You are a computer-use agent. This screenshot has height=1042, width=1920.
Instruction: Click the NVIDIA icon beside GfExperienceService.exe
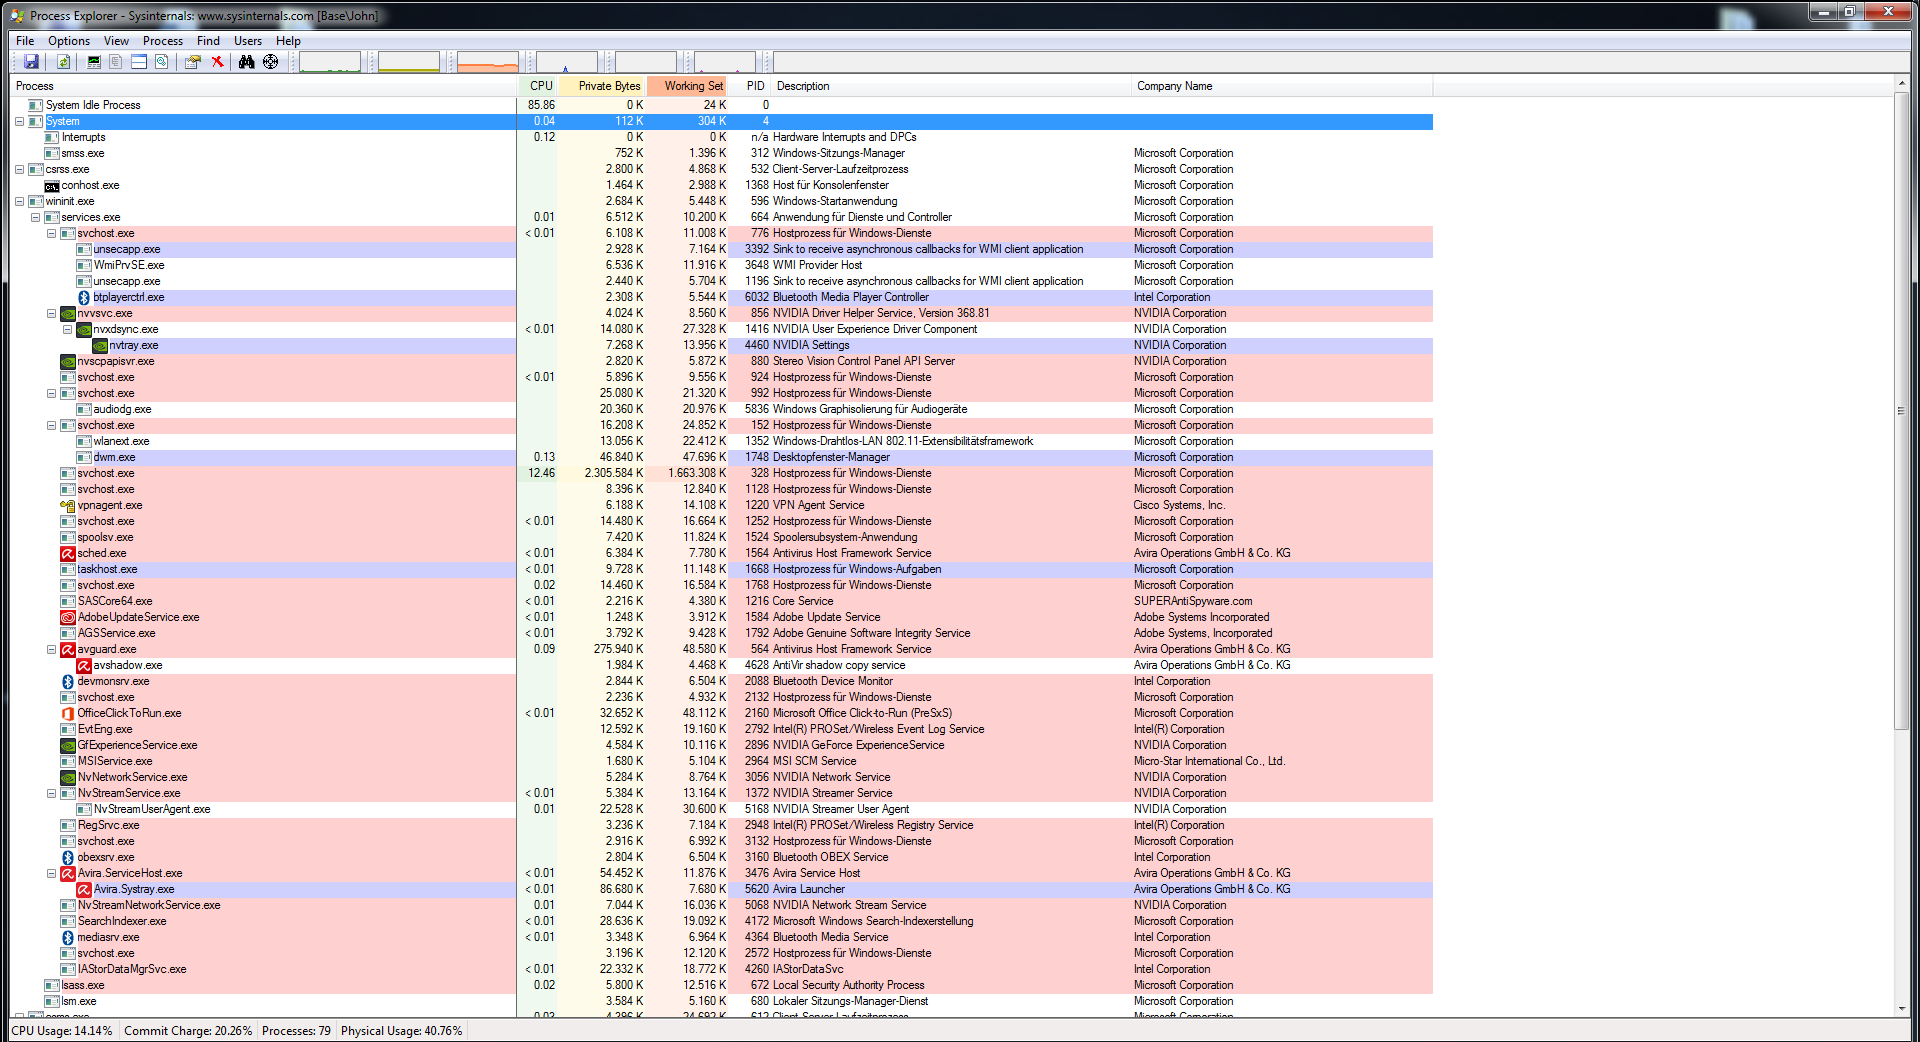tap(68, 745)
